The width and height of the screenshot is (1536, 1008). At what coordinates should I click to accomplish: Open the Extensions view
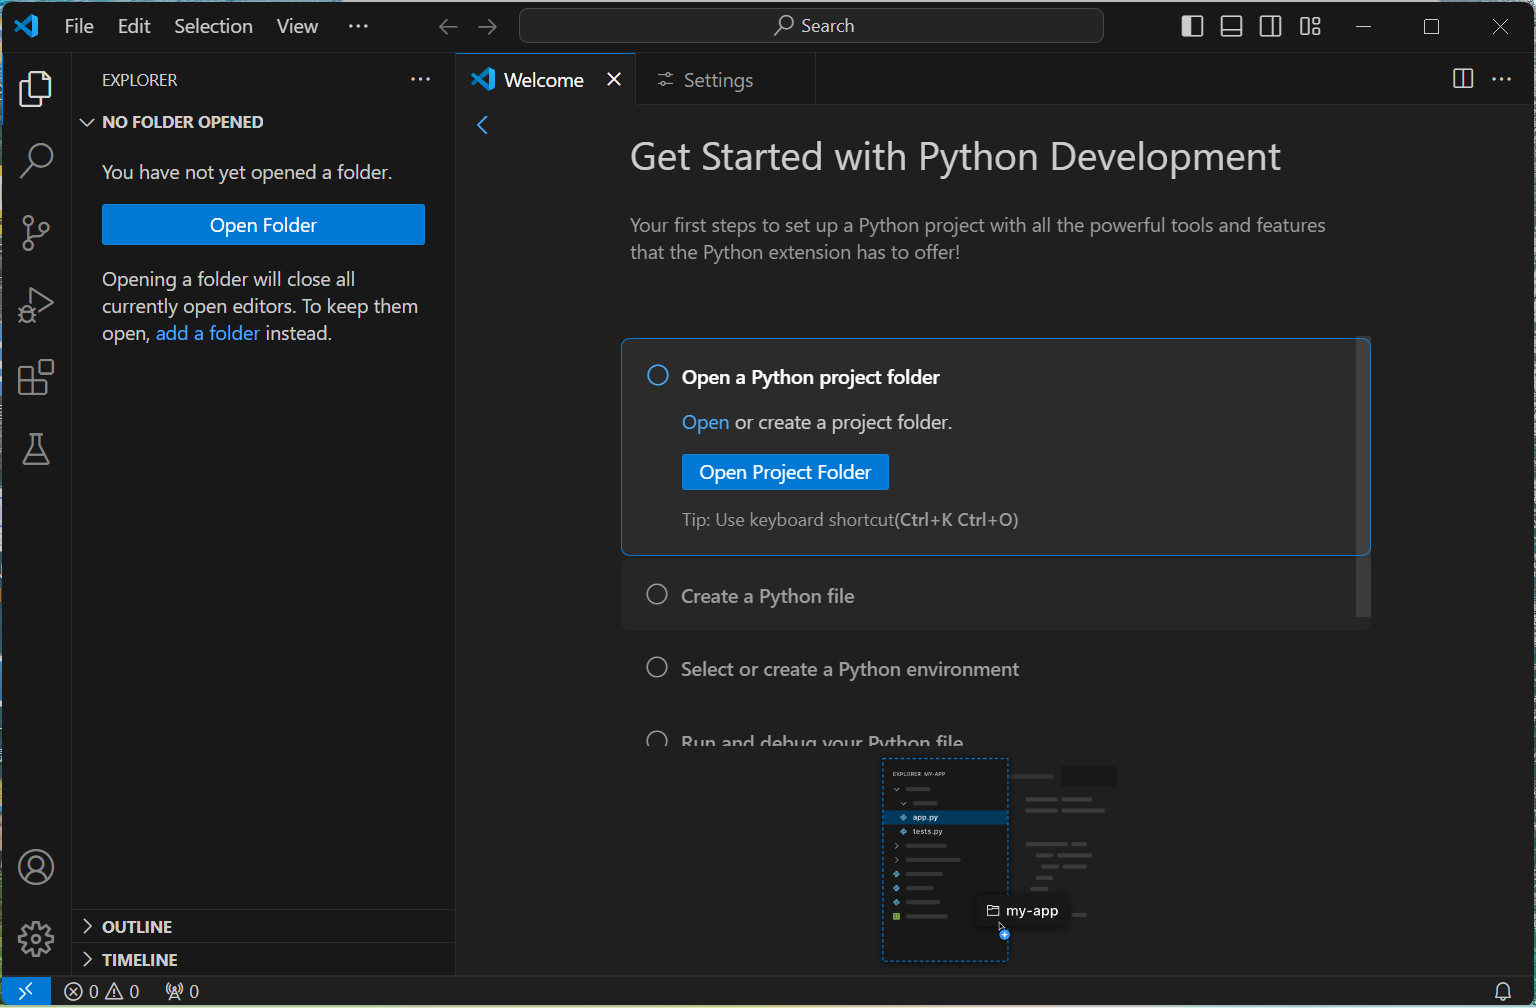click(36, 377)
